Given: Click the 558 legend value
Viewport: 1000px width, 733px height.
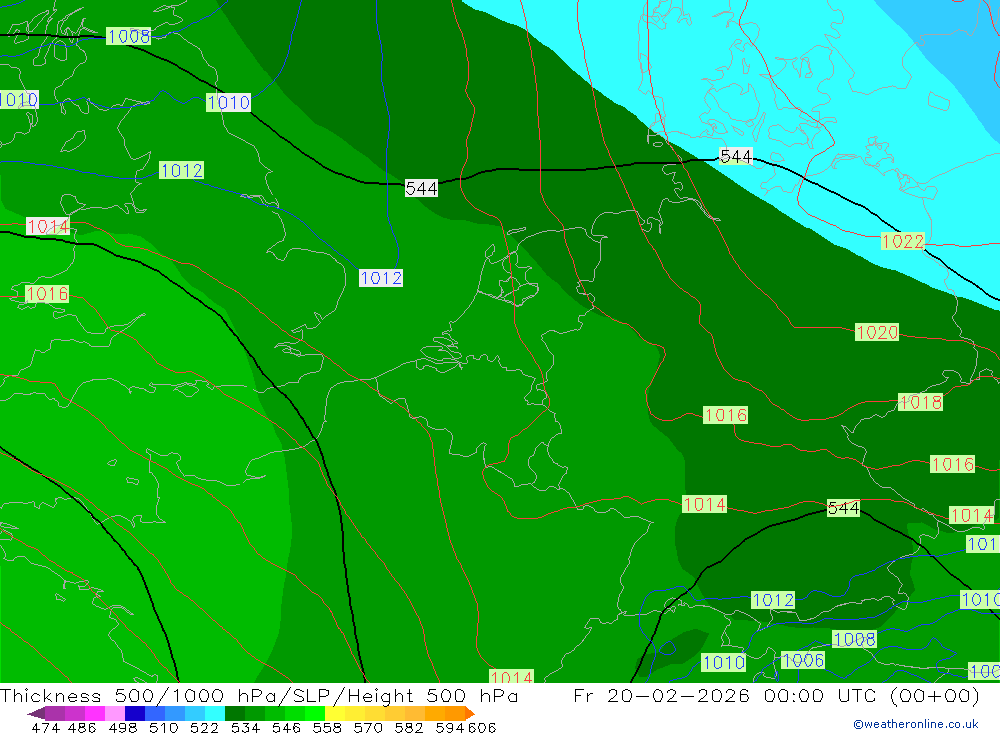Looking at the screenshot, I should (327, 728).
